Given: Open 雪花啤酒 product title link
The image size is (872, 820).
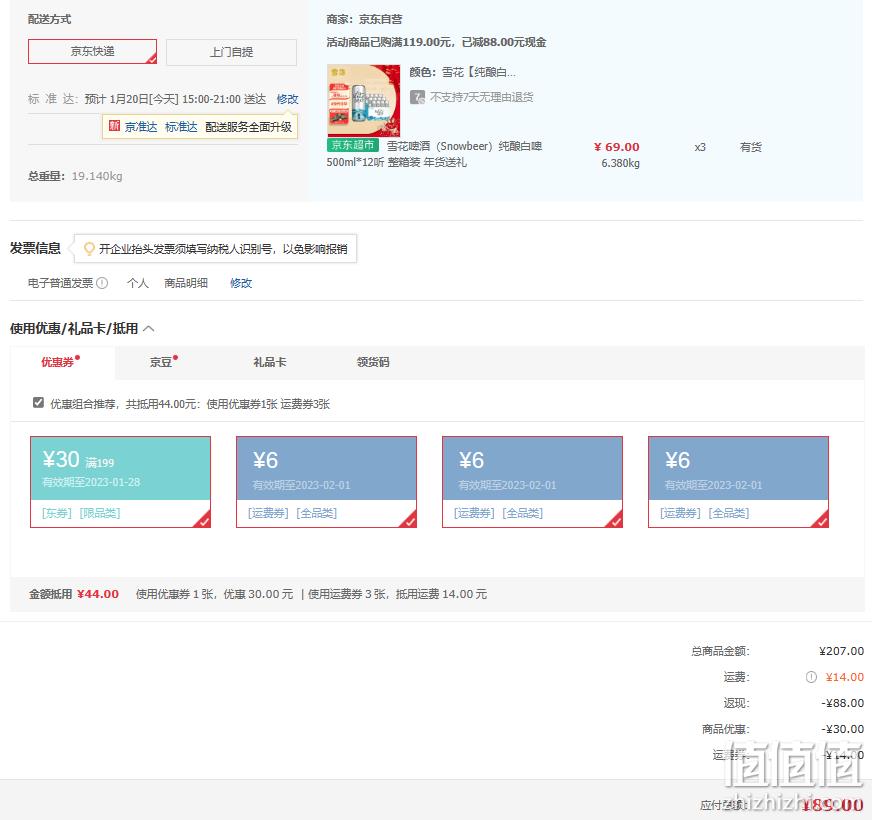Looking at the screenshot, I should pyautogui.click(x=434, y=154).
